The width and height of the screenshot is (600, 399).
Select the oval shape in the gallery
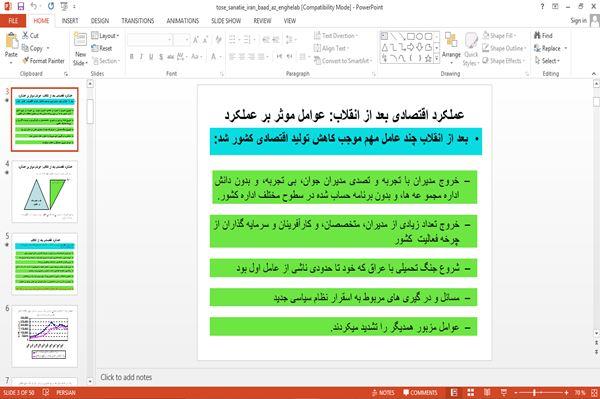point(420,36)
